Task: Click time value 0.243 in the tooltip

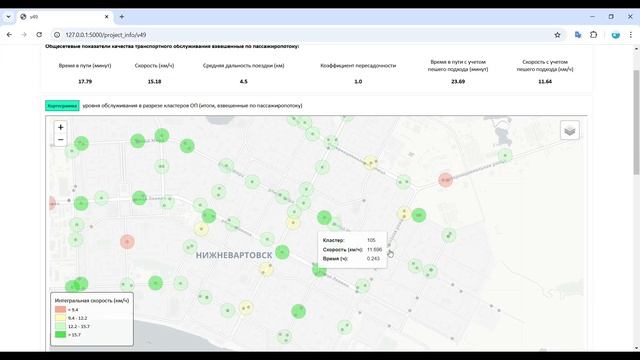Action: (373, 258)
